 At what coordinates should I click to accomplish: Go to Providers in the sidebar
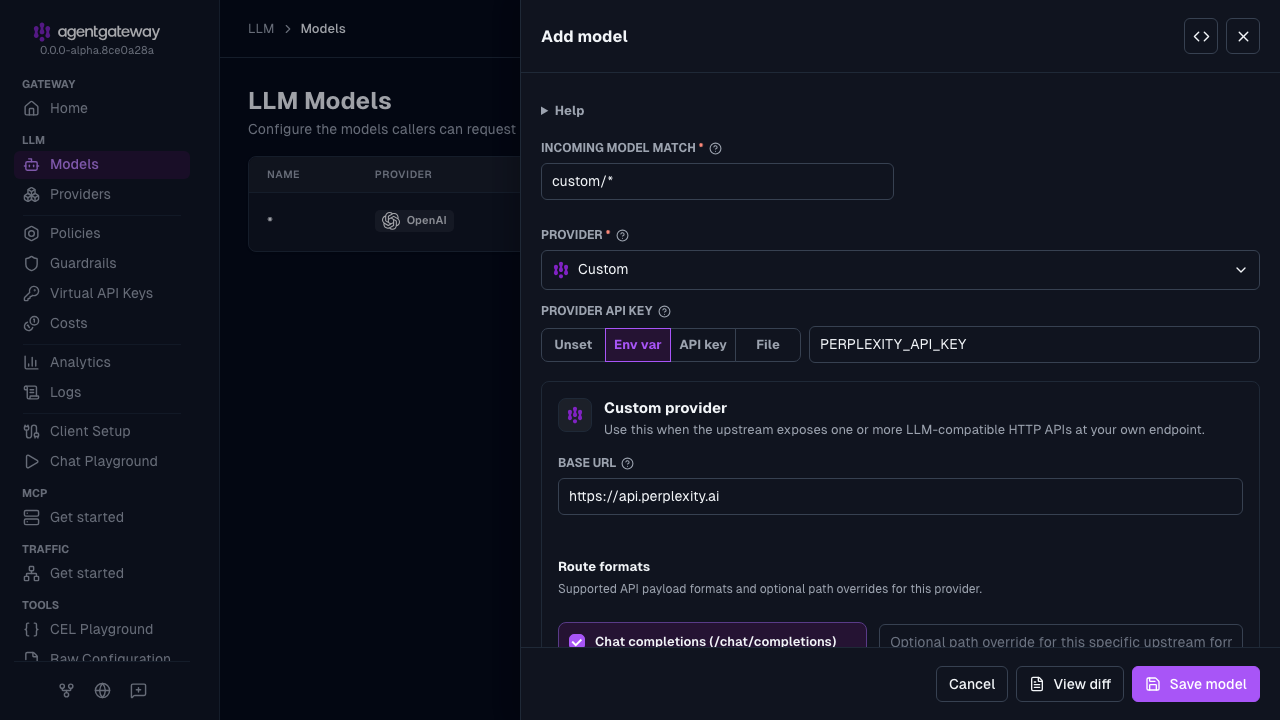click(x=102, y=194)
